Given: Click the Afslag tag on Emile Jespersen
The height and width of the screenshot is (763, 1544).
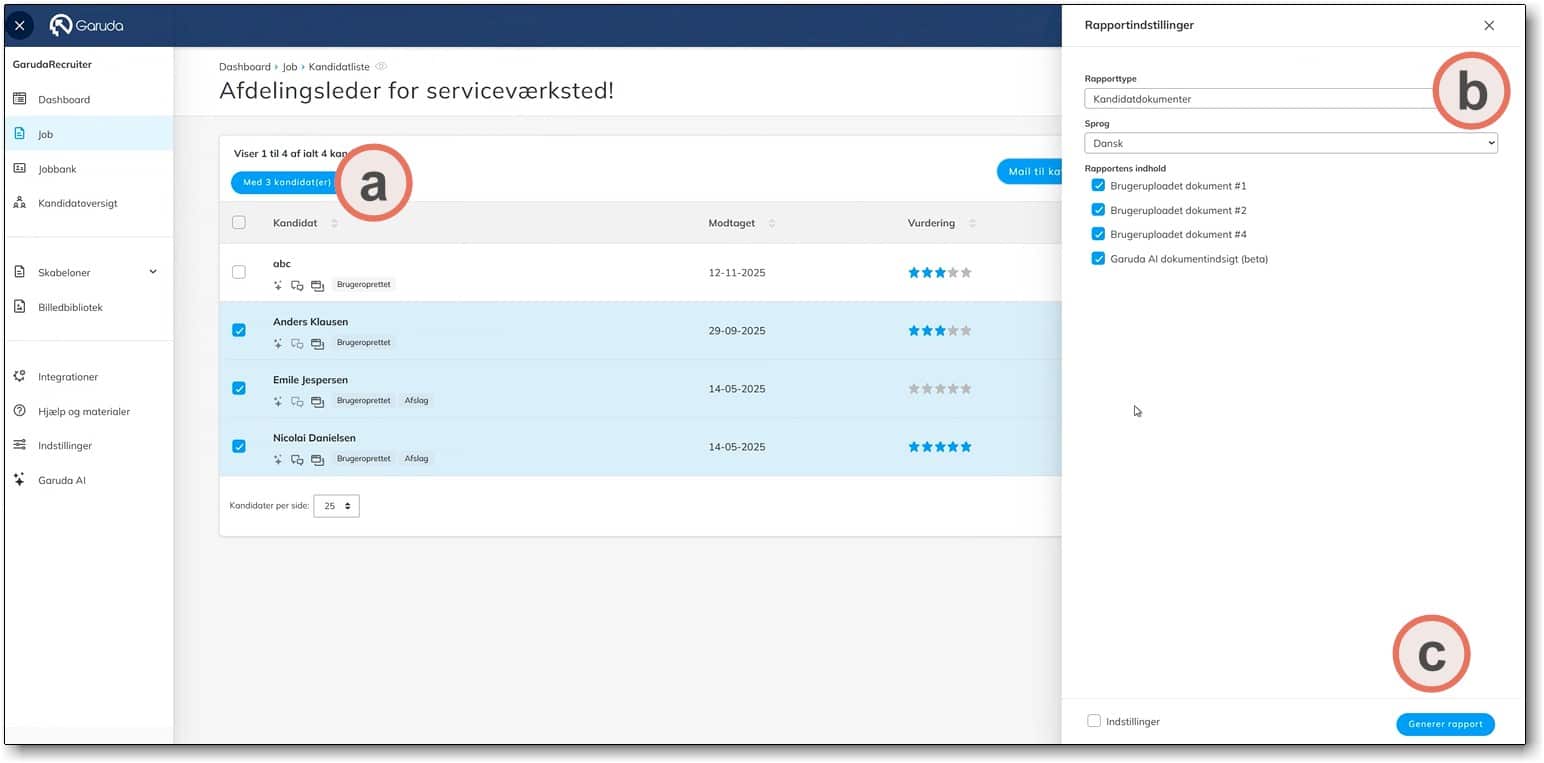Looking at the screenshot, I should (x=416, y=401).
